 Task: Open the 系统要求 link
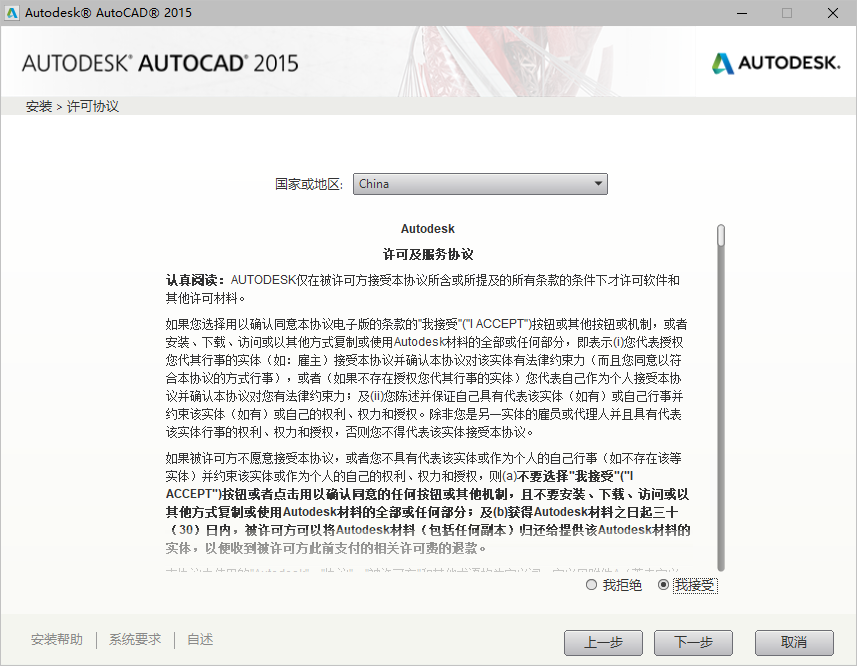pos(134,638)
